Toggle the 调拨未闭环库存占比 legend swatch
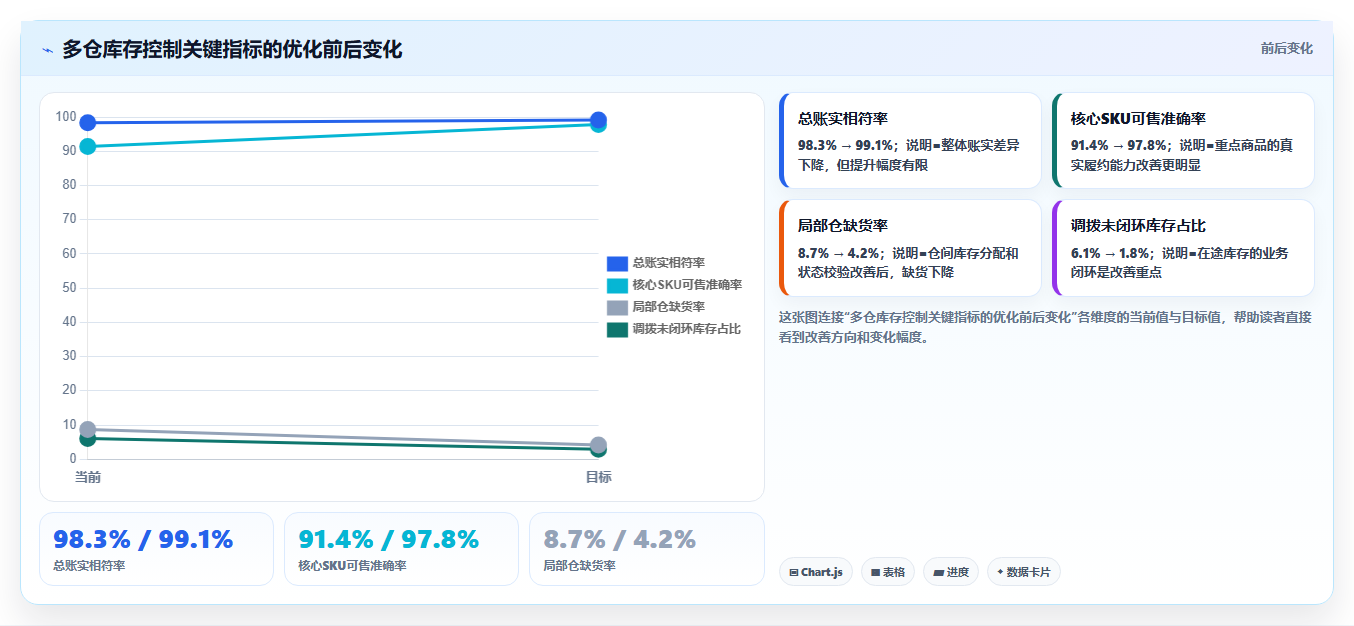1354x626 pixels. [617, 329]
